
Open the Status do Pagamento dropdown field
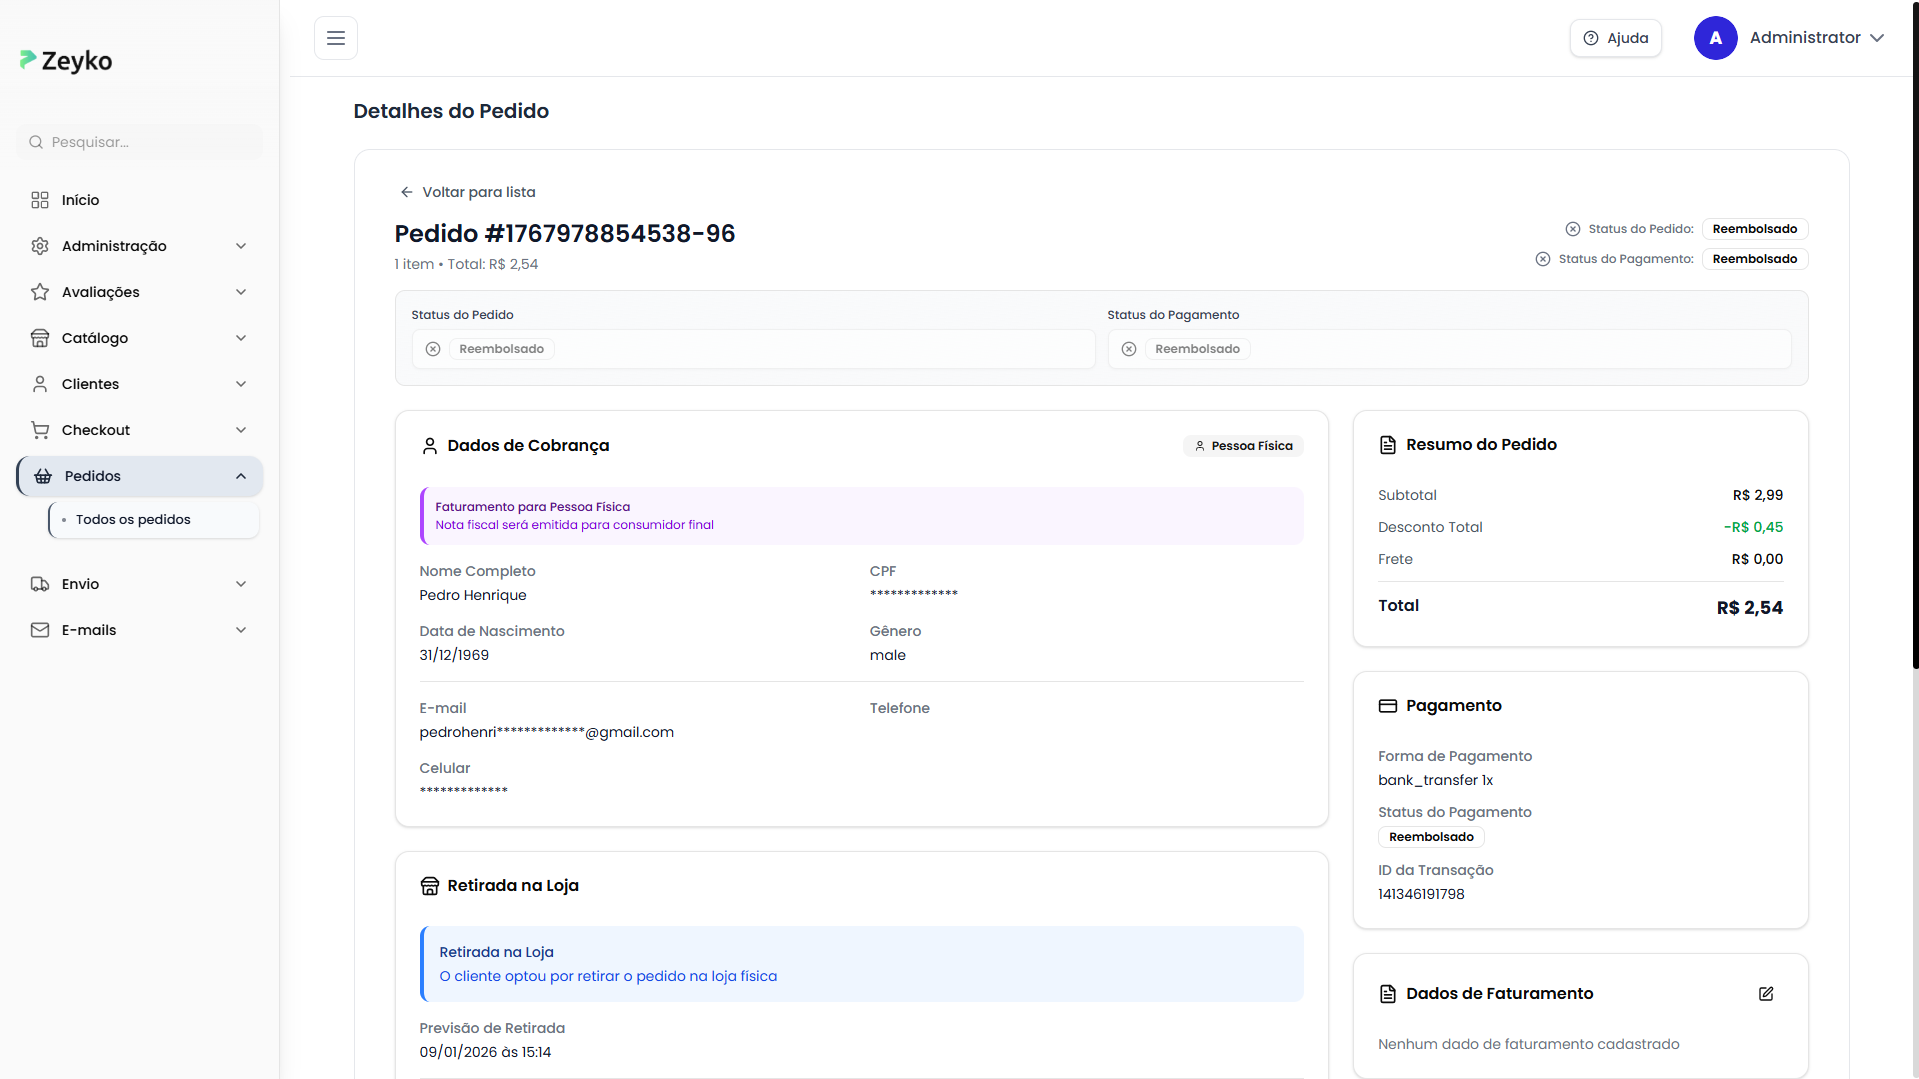pos(1448,349)
